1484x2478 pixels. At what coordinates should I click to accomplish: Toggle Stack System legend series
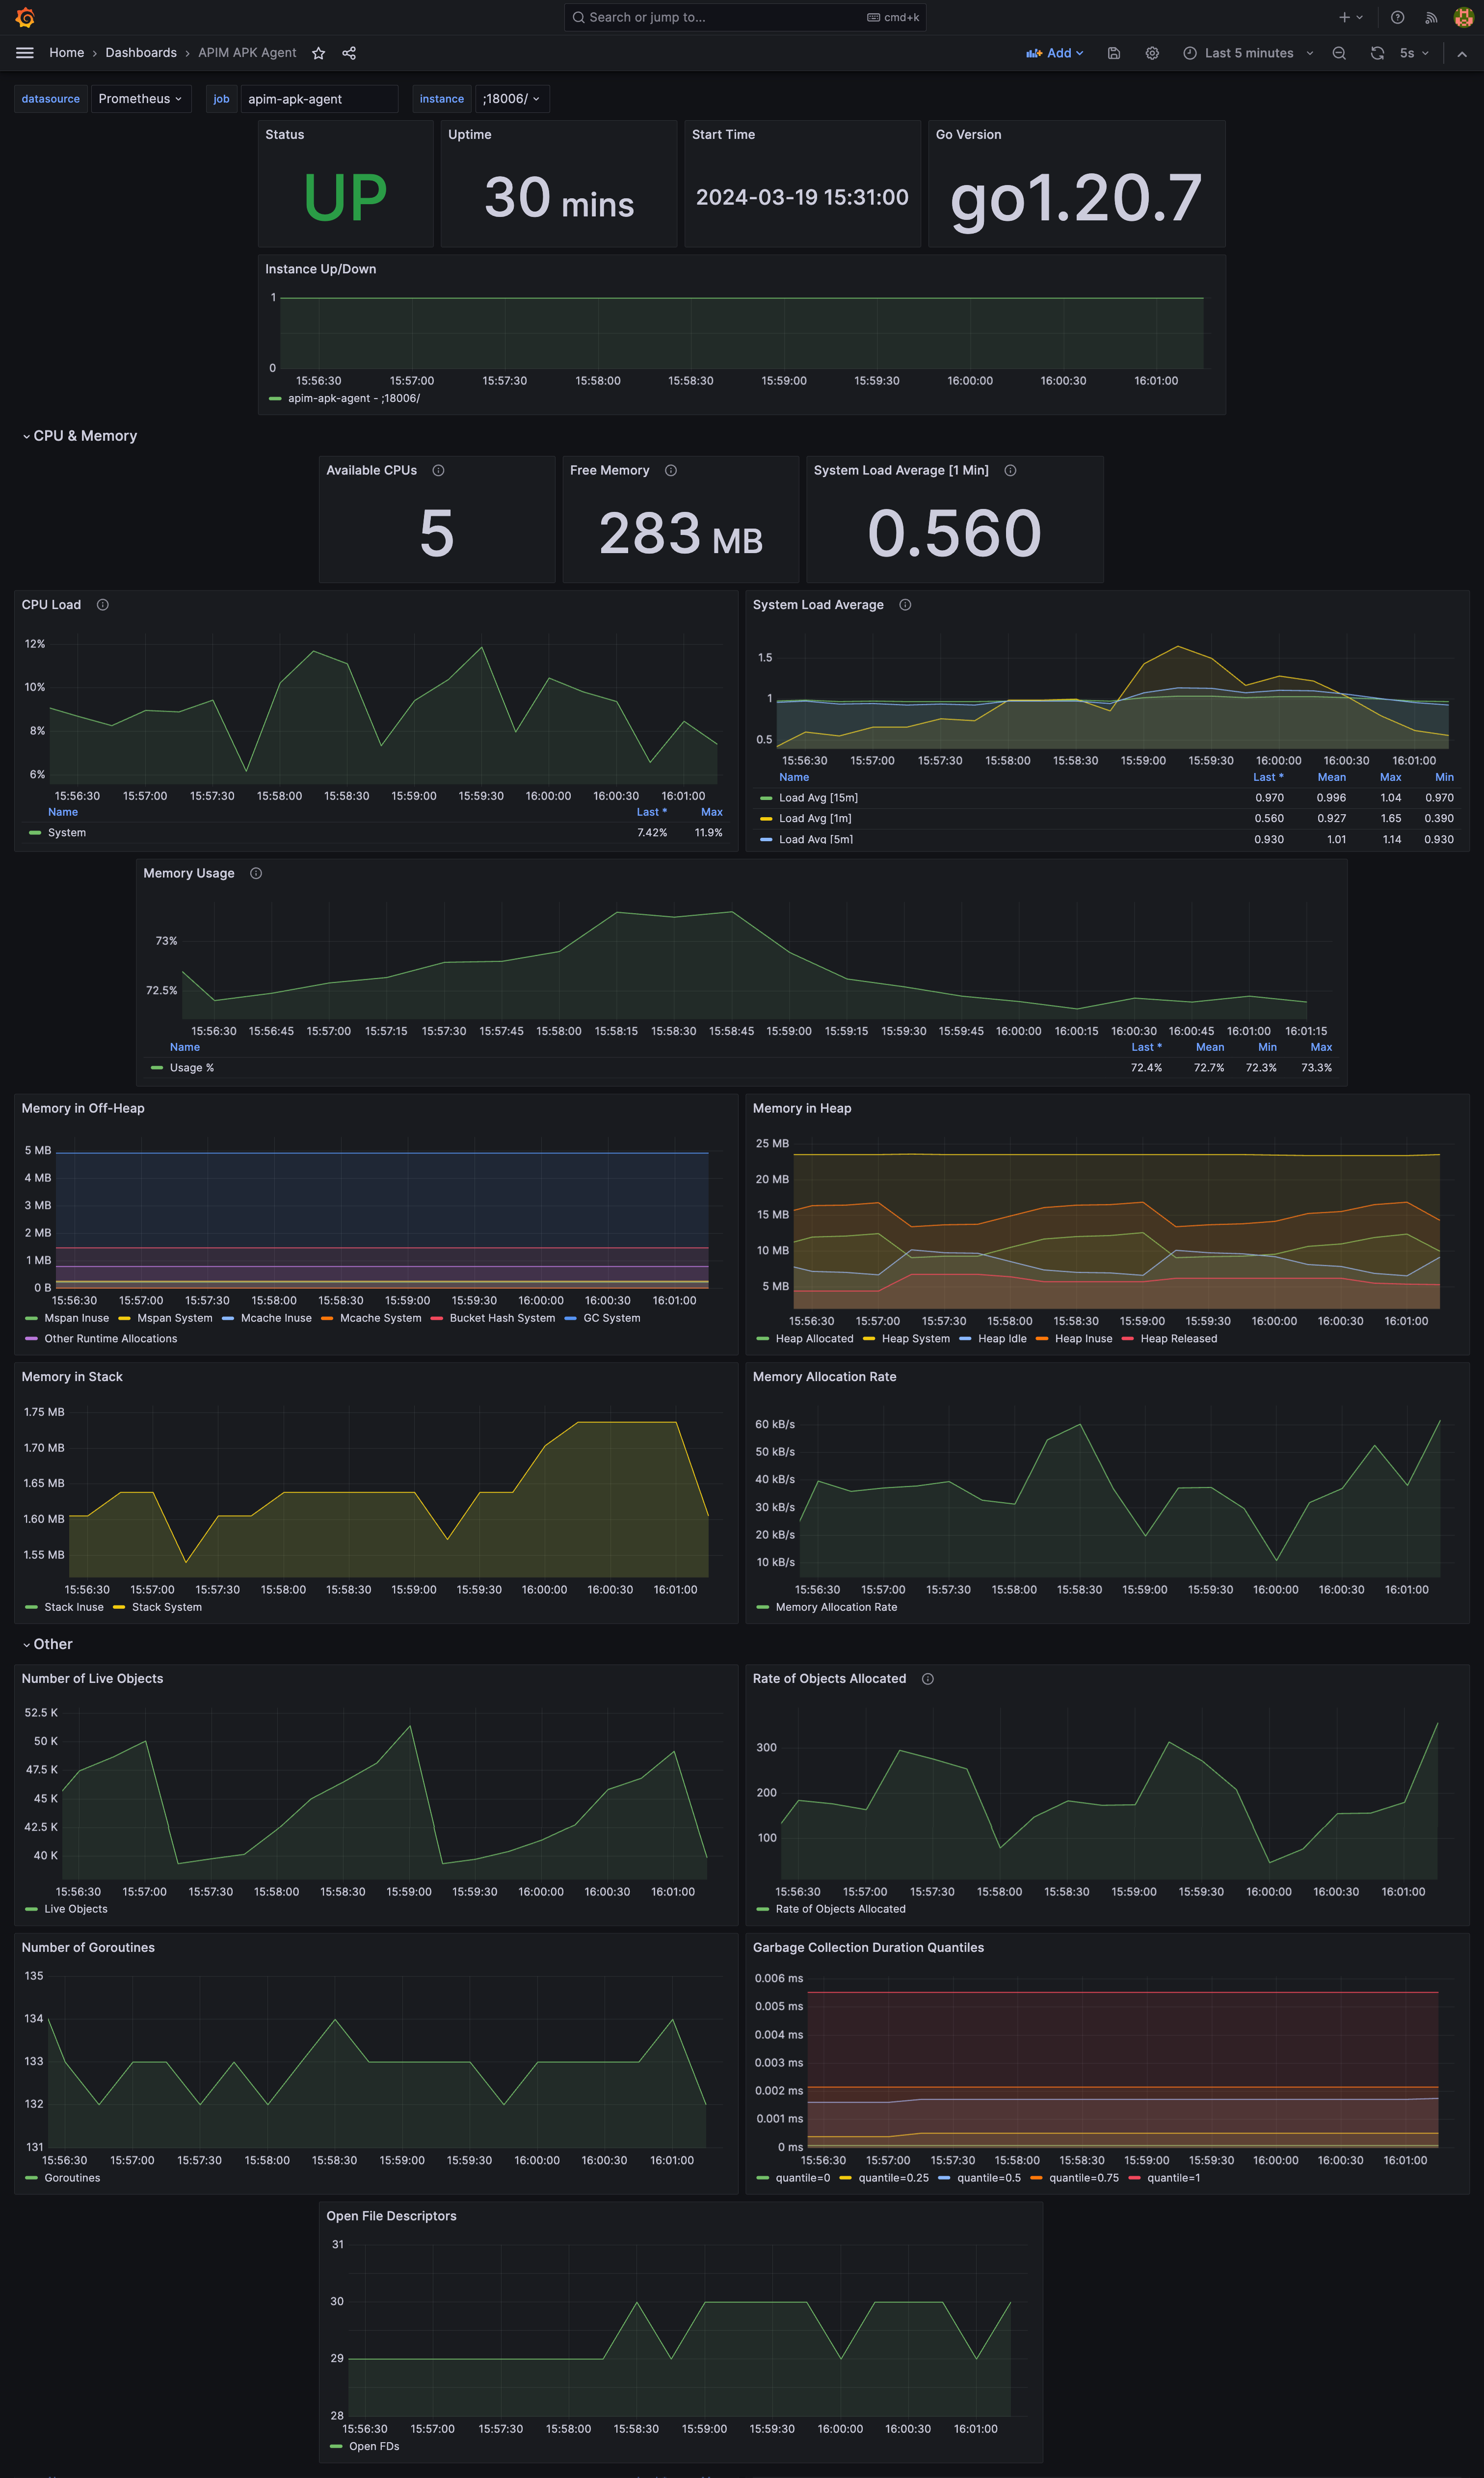point(166,1607)
